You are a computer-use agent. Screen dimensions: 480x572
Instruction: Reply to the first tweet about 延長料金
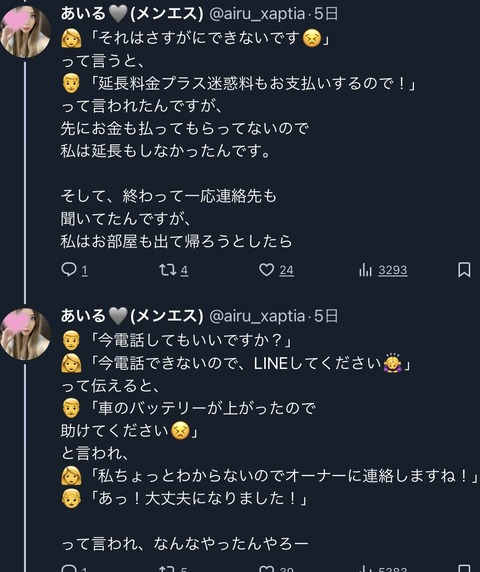click(74, 270)
